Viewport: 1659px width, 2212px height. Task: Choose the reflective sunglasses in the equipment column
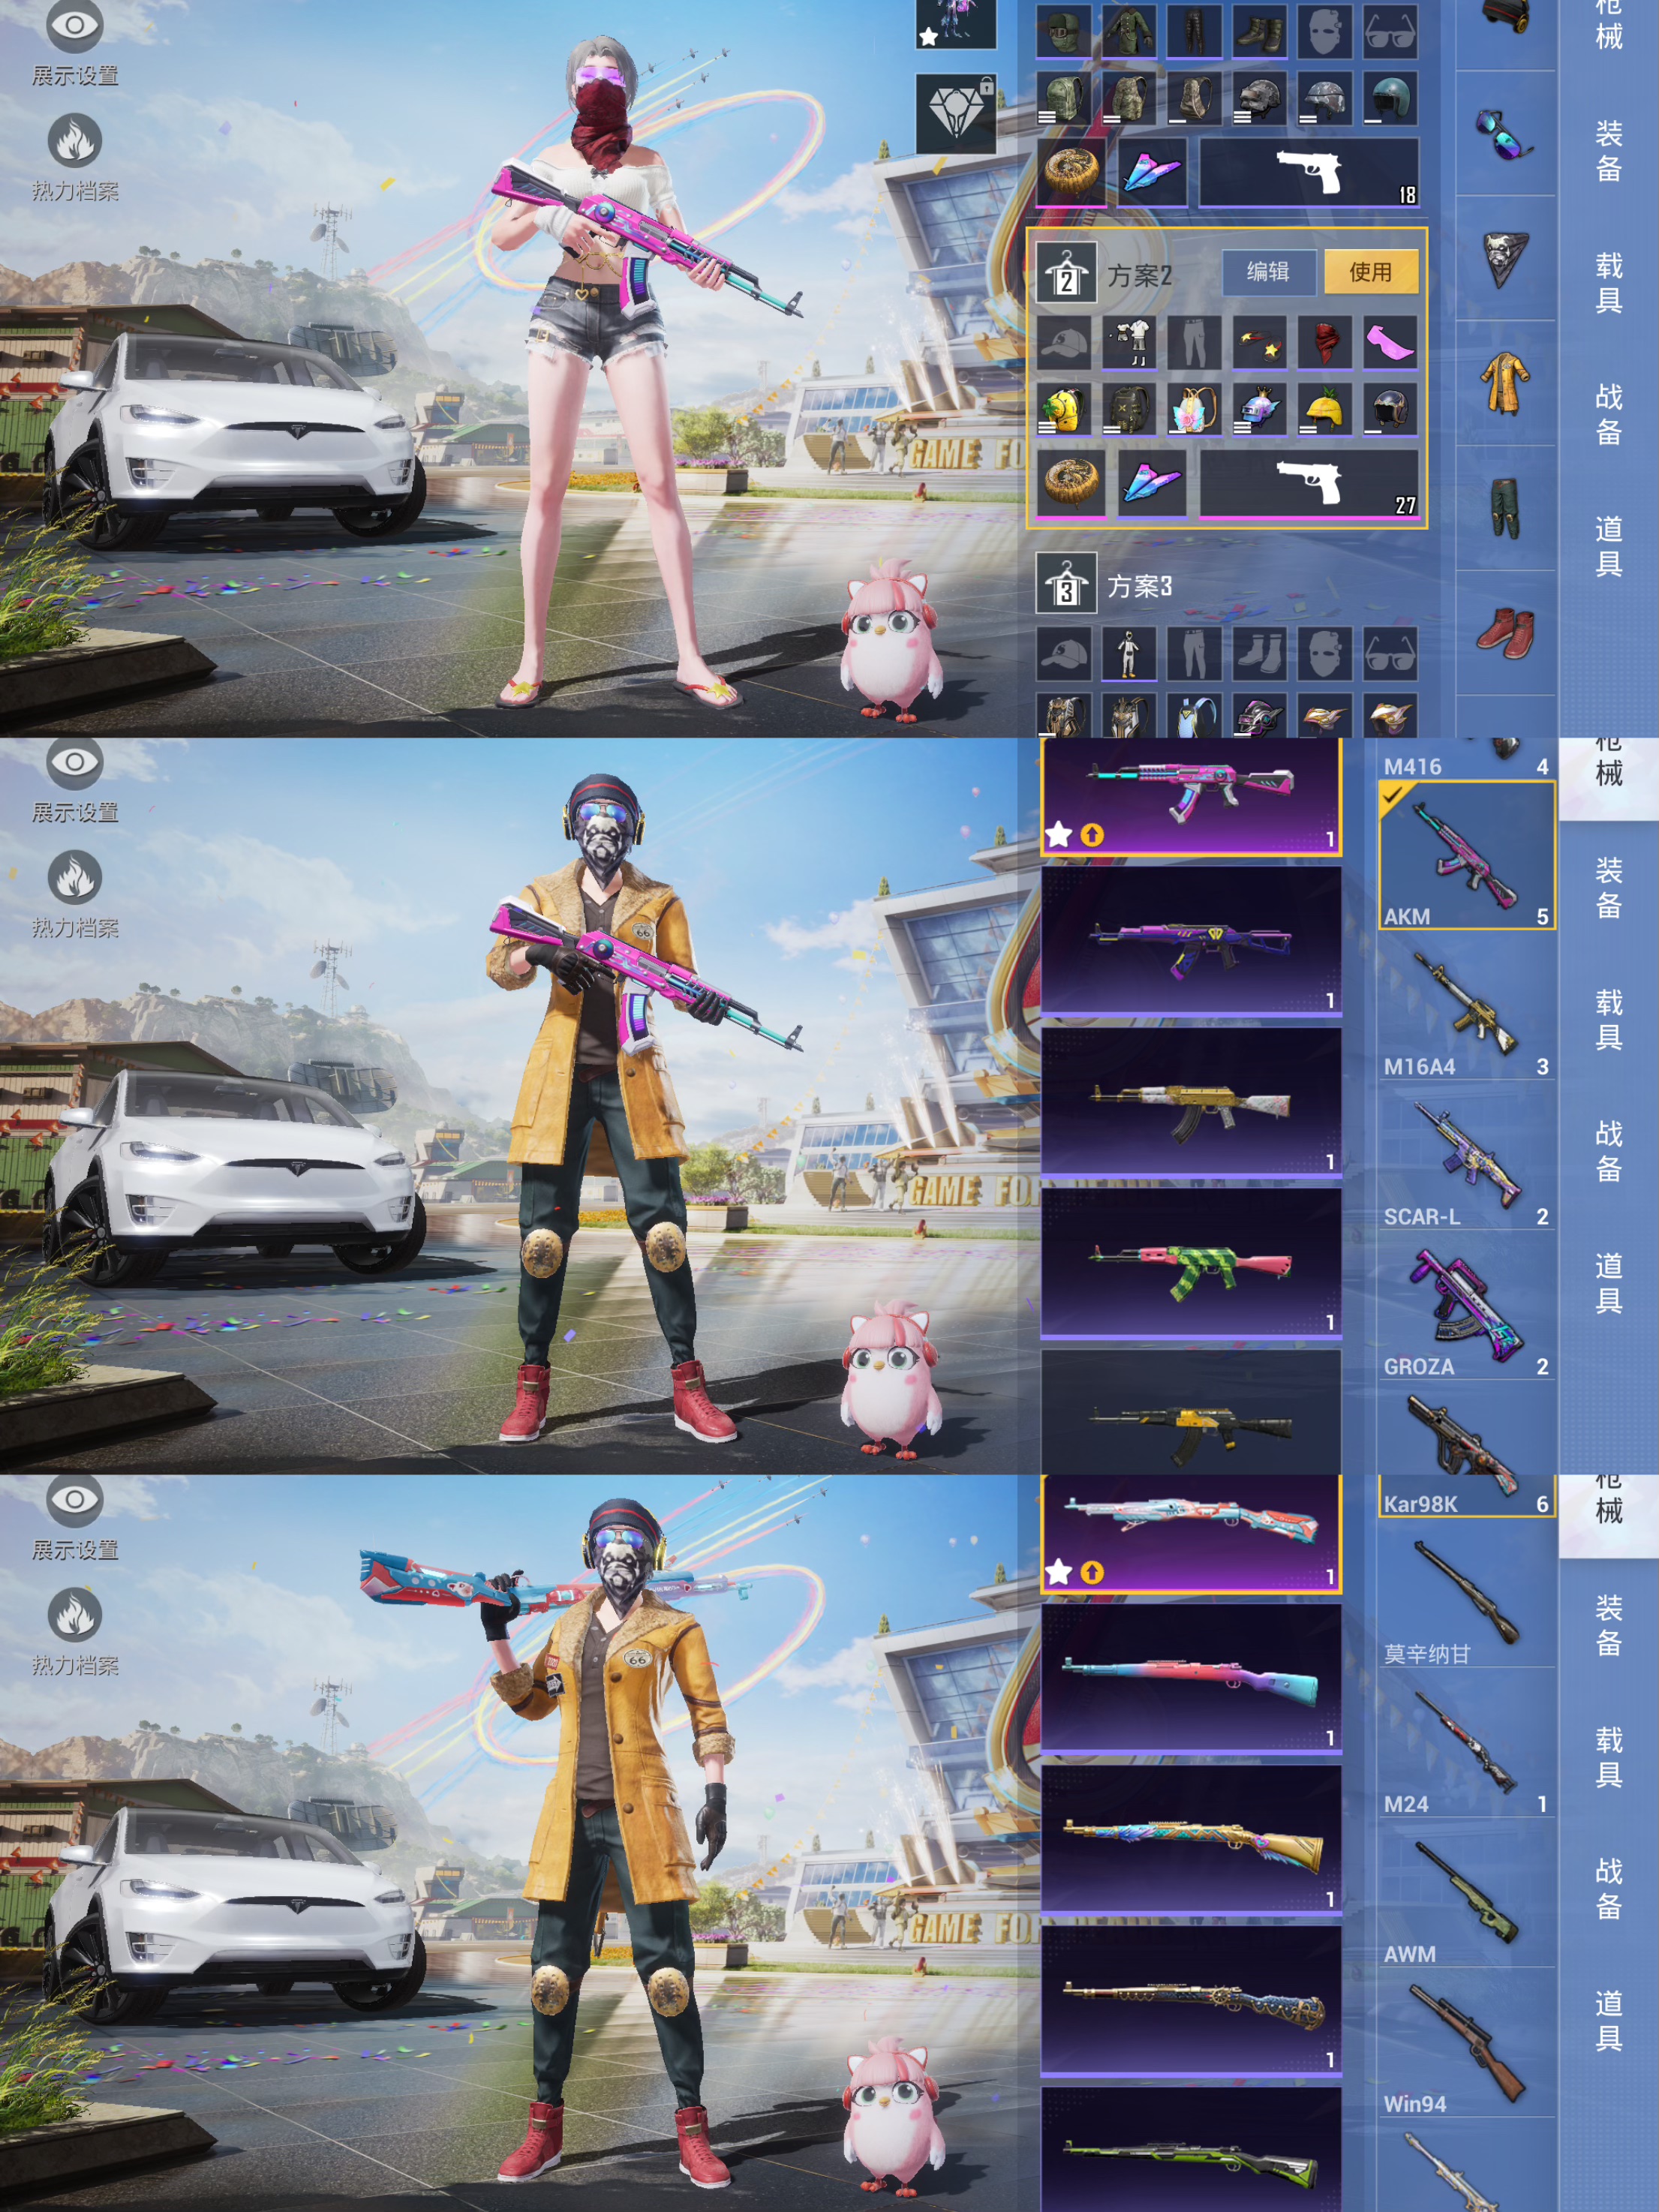tap(1505, 134)
